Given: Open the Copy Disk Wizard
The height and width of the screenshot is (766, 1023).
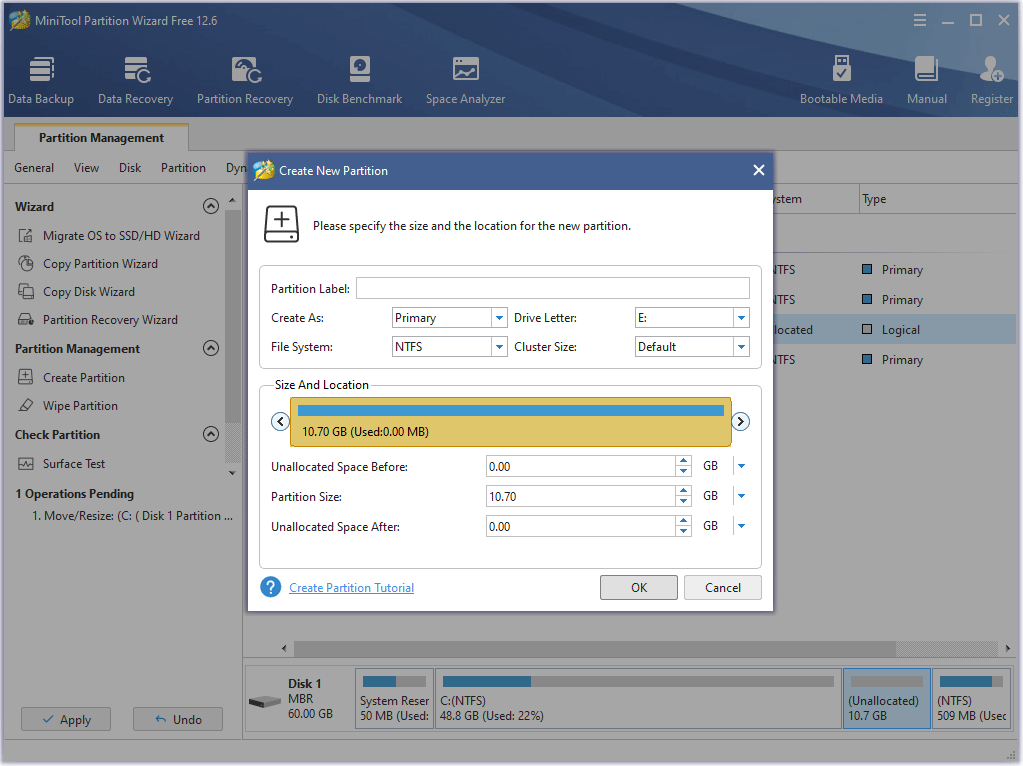Looking at the screenshot, I should (76, 292).
